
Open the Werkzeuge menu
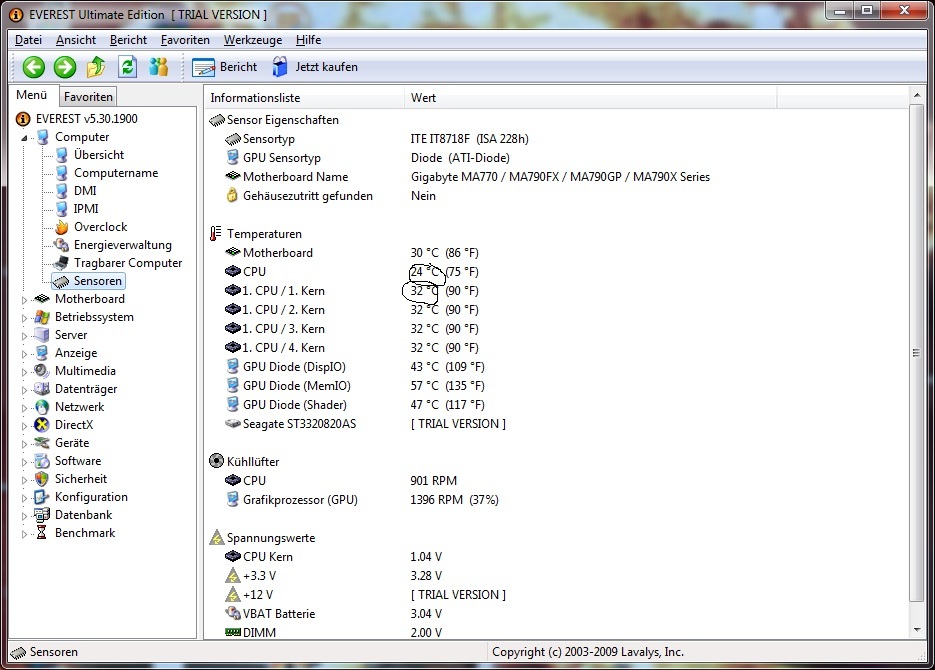[252, 40]
